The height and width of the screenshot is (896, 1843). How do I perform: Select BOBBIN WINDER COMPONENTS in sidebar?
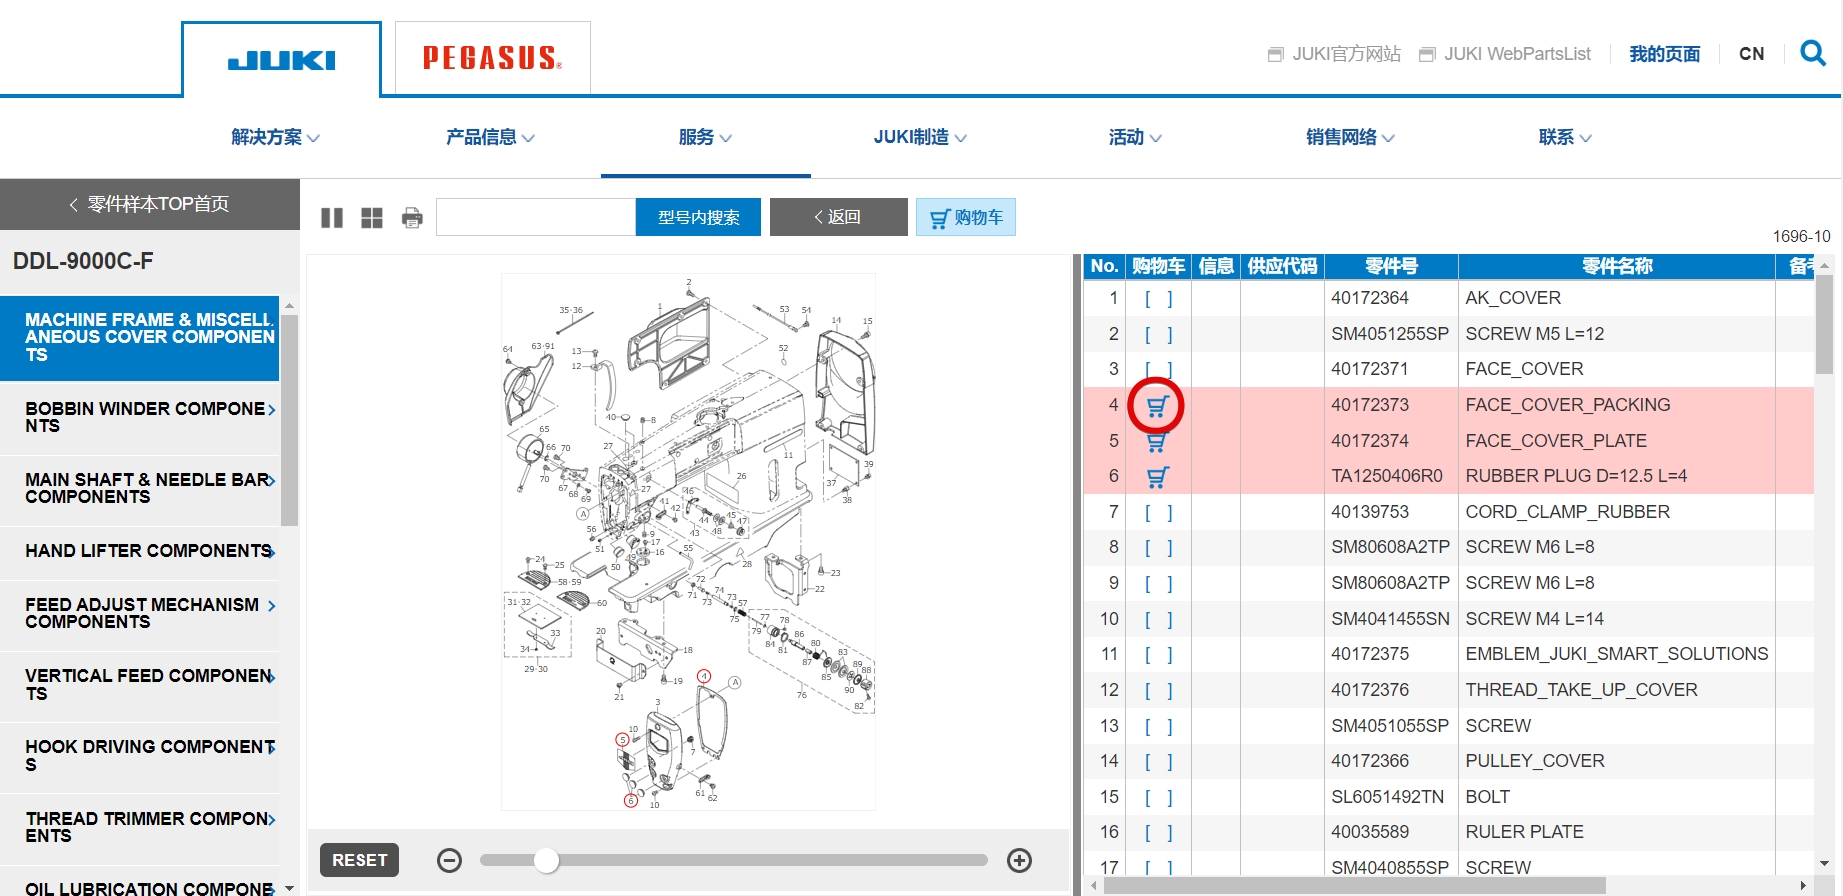click(146, 417)
